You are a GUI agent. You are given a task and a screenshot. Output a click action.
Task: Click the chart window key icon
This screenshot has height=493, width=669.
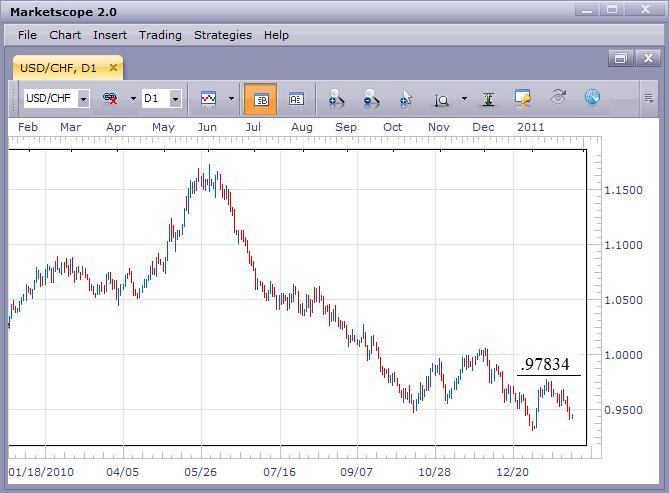(x=523, y=98)
